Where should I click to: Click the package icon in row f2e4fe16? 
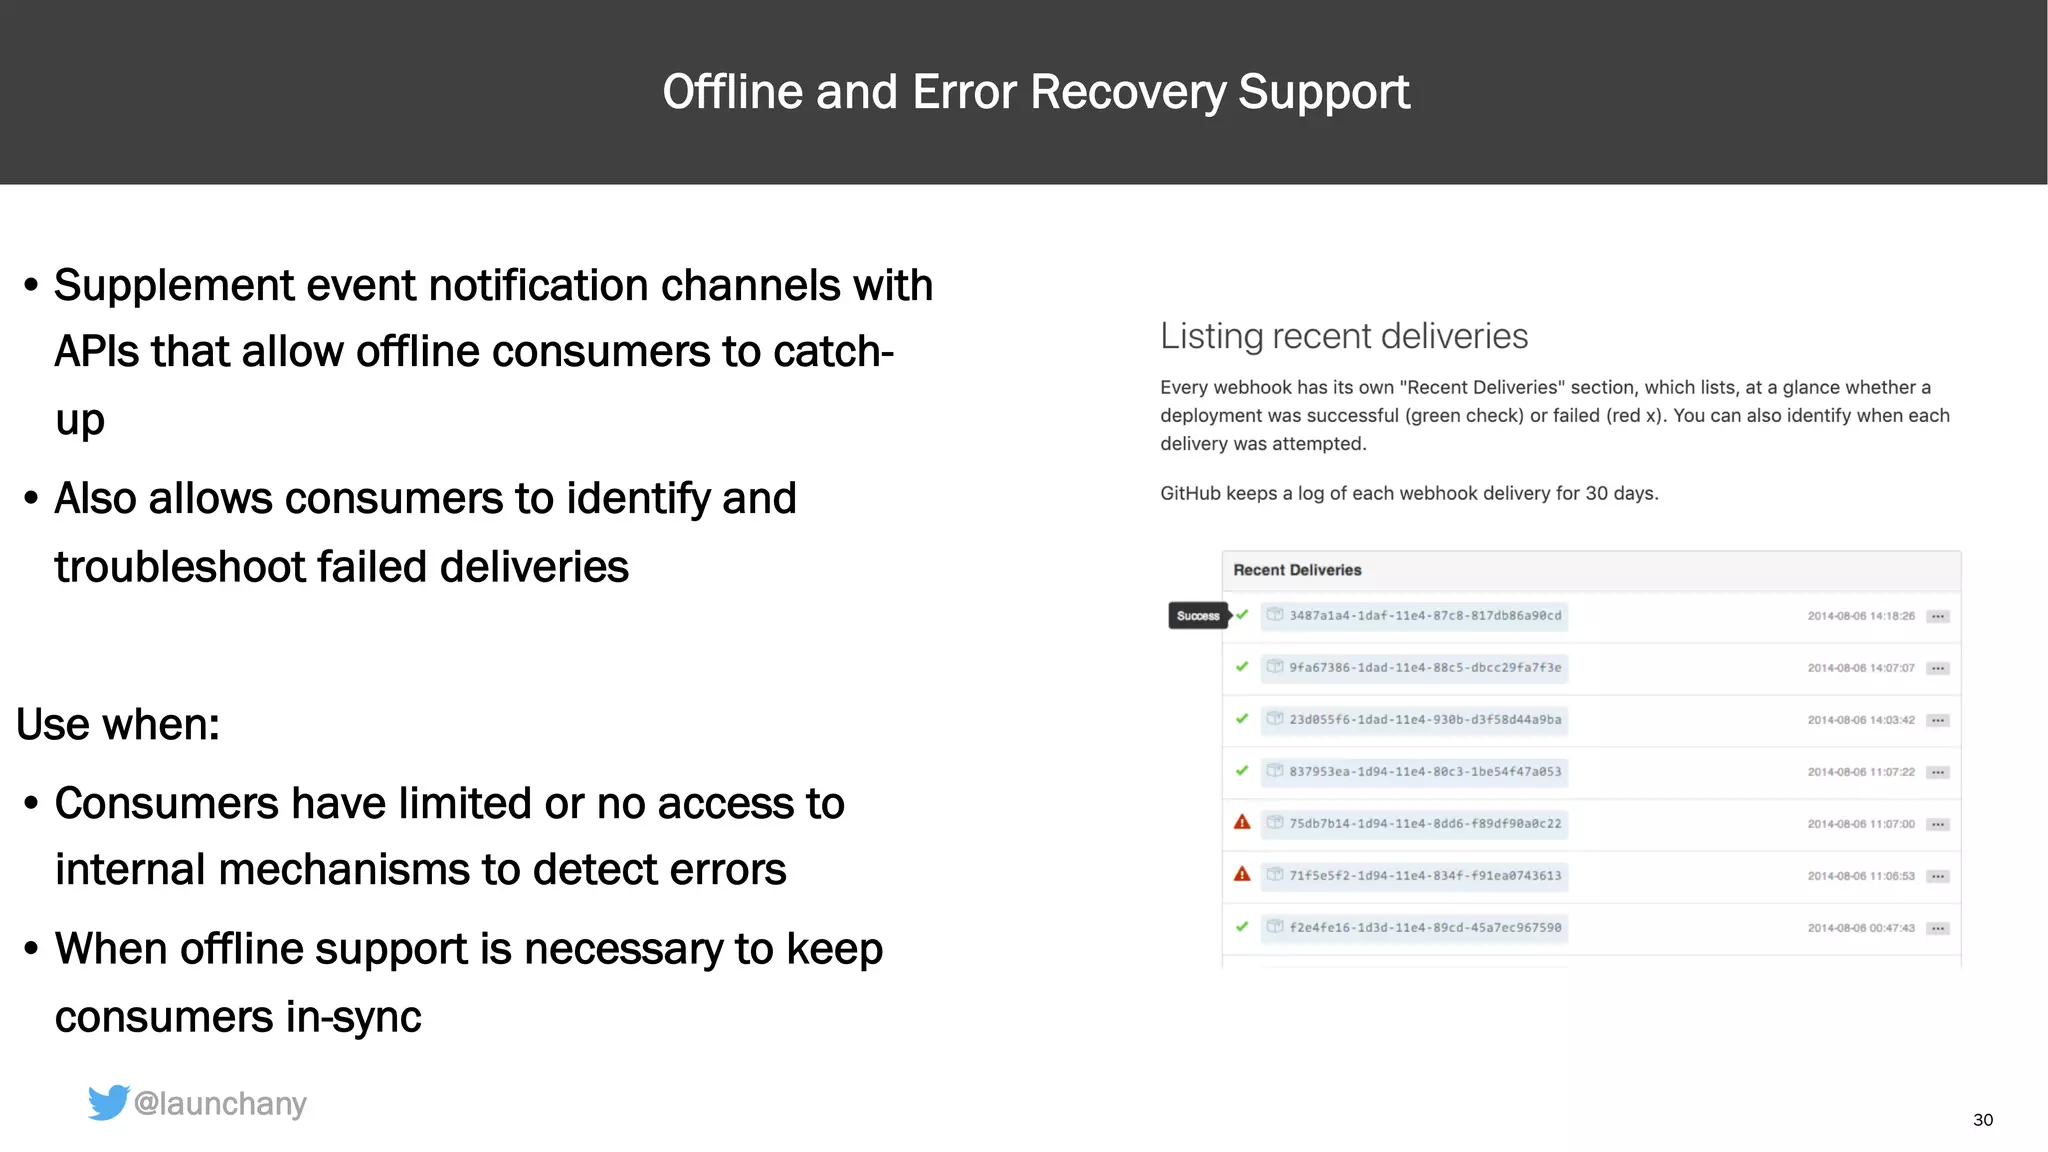click(x=1275, y=927)
